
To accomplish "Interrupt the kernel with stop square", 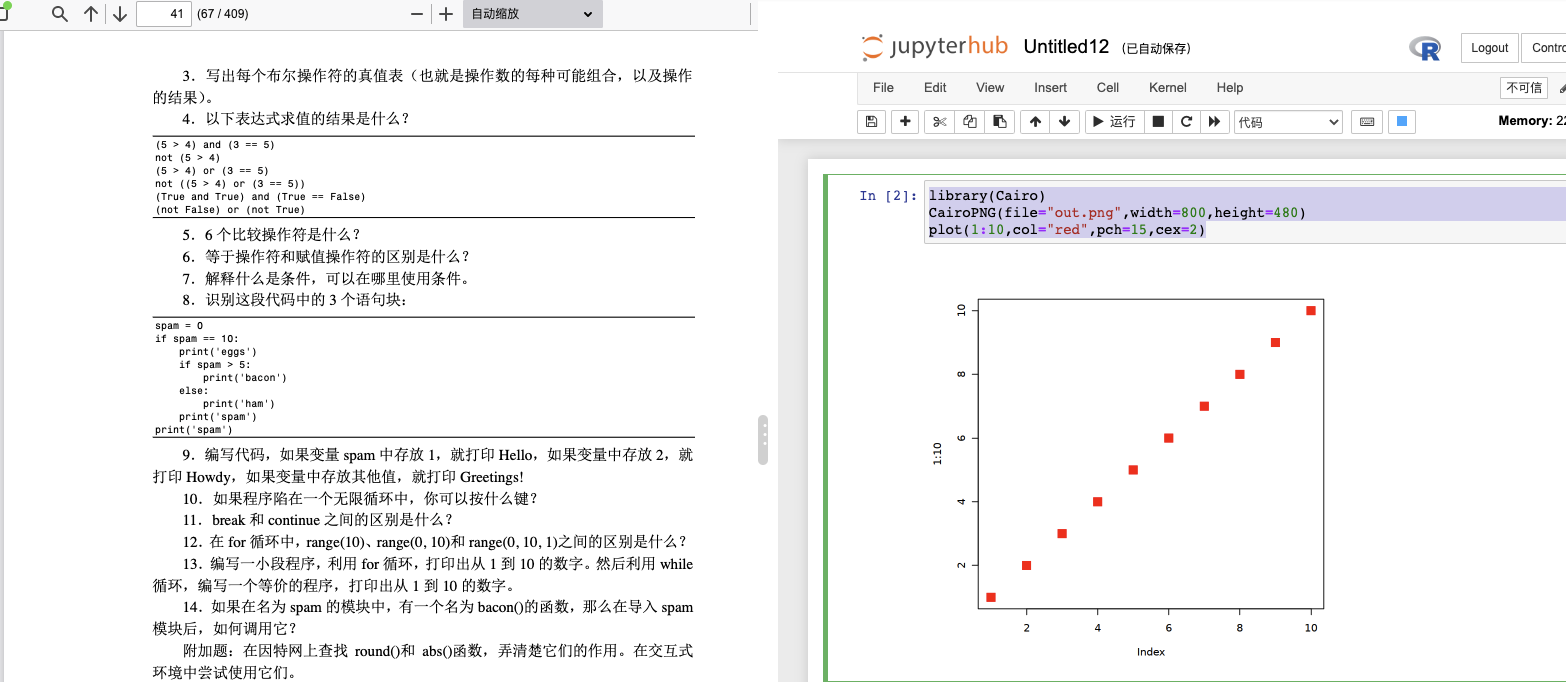I will 1158,122.
